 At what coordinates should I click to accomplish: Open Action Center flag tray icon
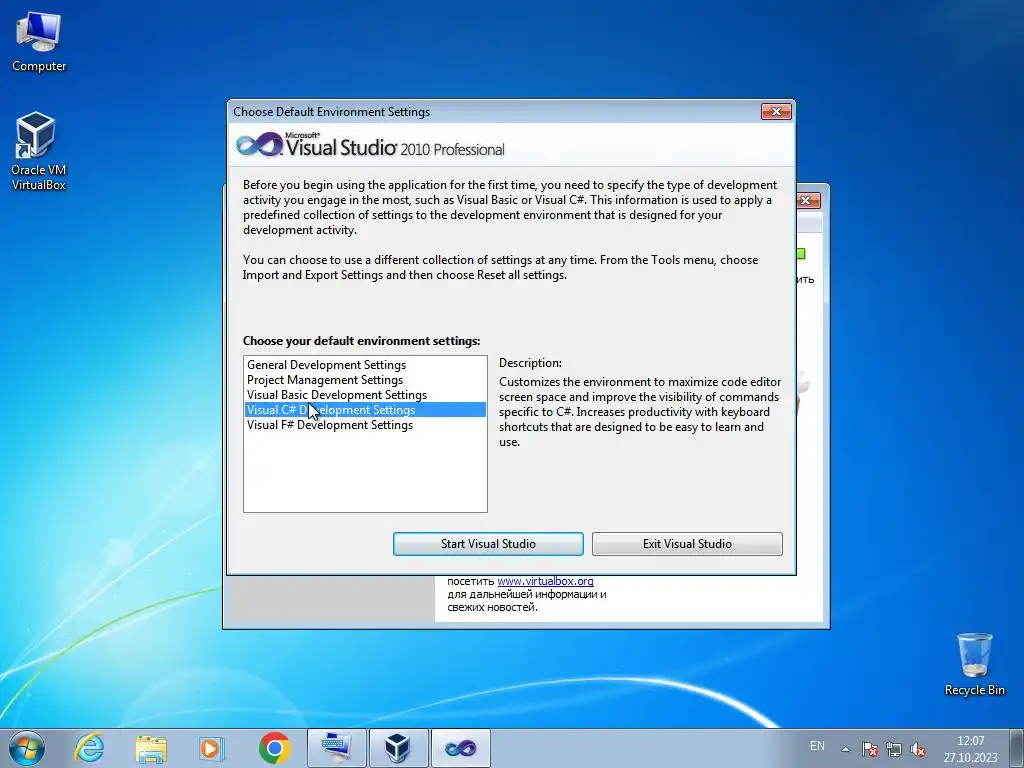click(x=869, y=749)
